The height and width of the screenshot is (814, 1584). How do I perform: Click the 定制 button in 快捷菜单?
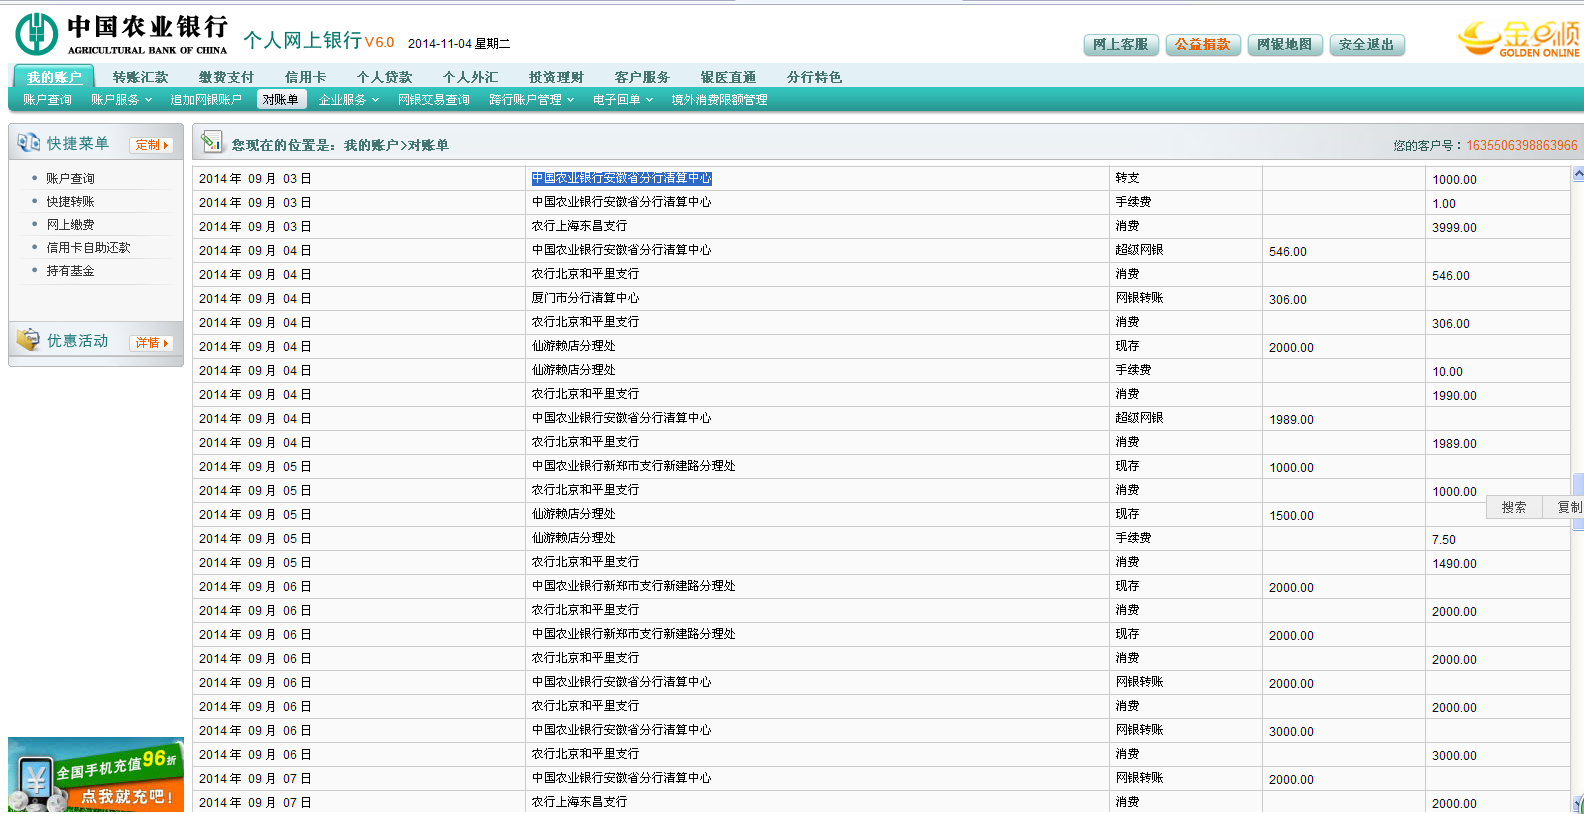click(x=151, y=145)
